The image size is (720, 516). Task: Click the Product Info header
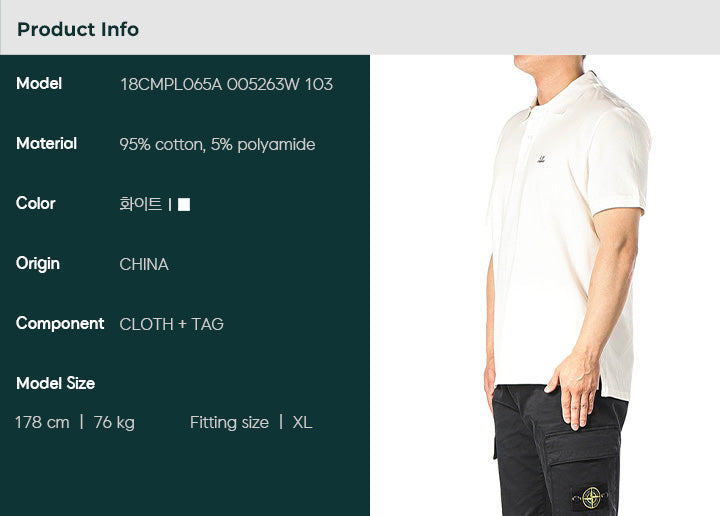point(78,29)
